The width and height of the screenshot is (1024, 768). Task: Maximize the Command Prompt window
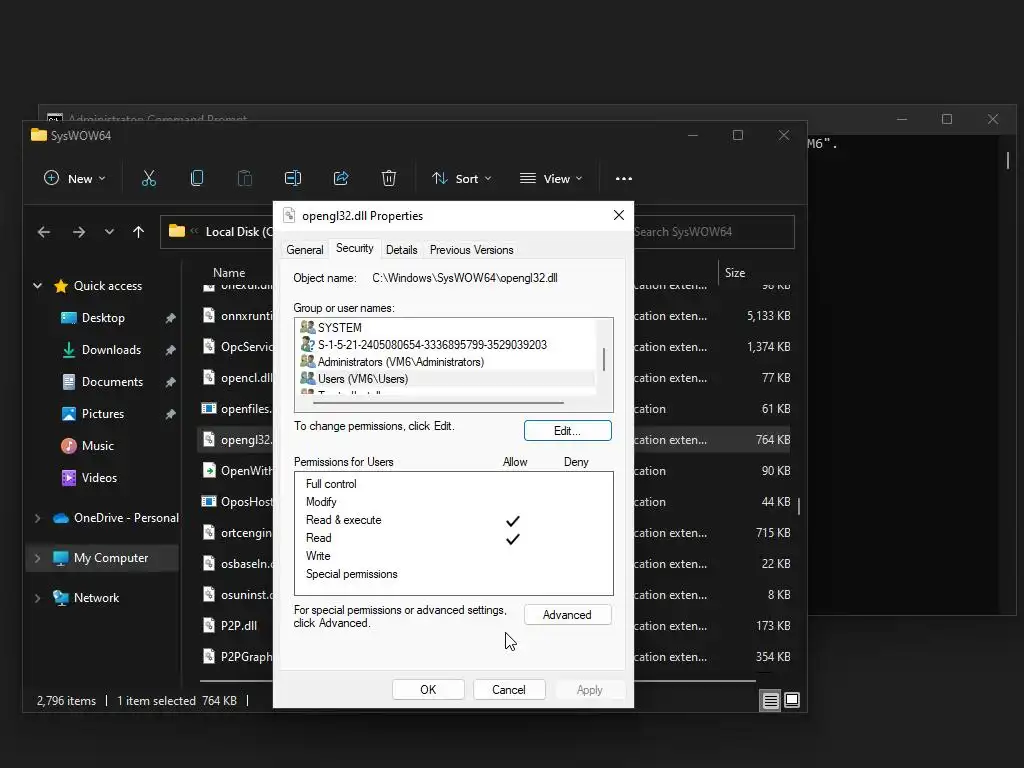[x=947, y=119]
